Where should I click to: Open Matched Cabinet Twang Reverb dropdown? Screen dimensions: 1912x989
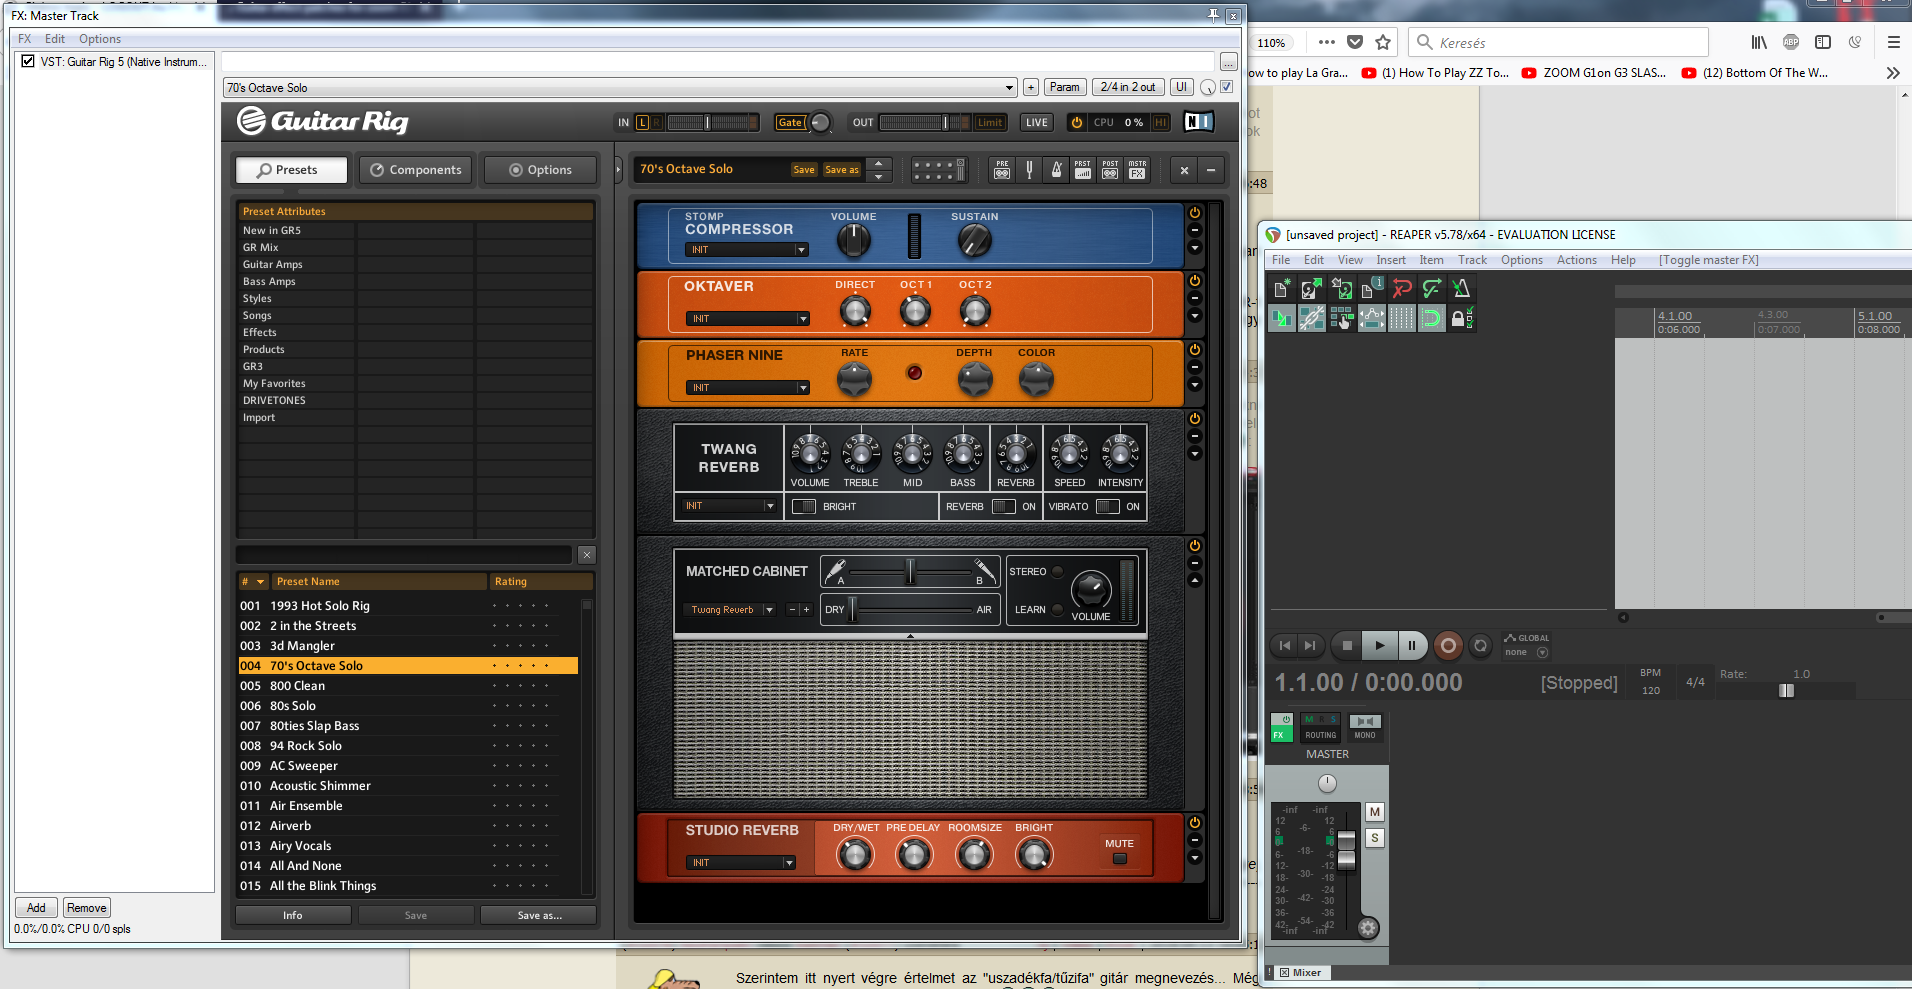pos(730,610)
